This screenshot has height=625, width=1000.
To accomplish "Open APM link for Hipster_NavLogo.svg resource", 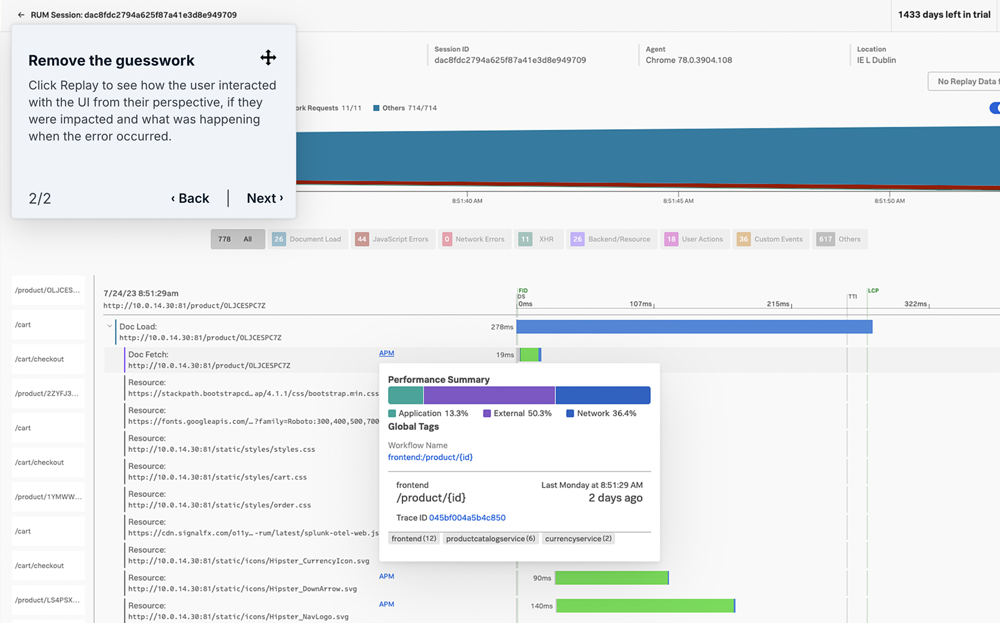I will tap(386, 605).
